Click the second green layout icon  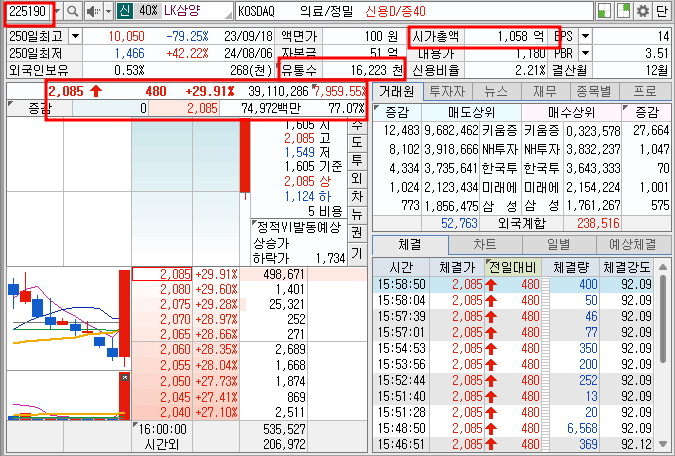[x=623, y=11]
